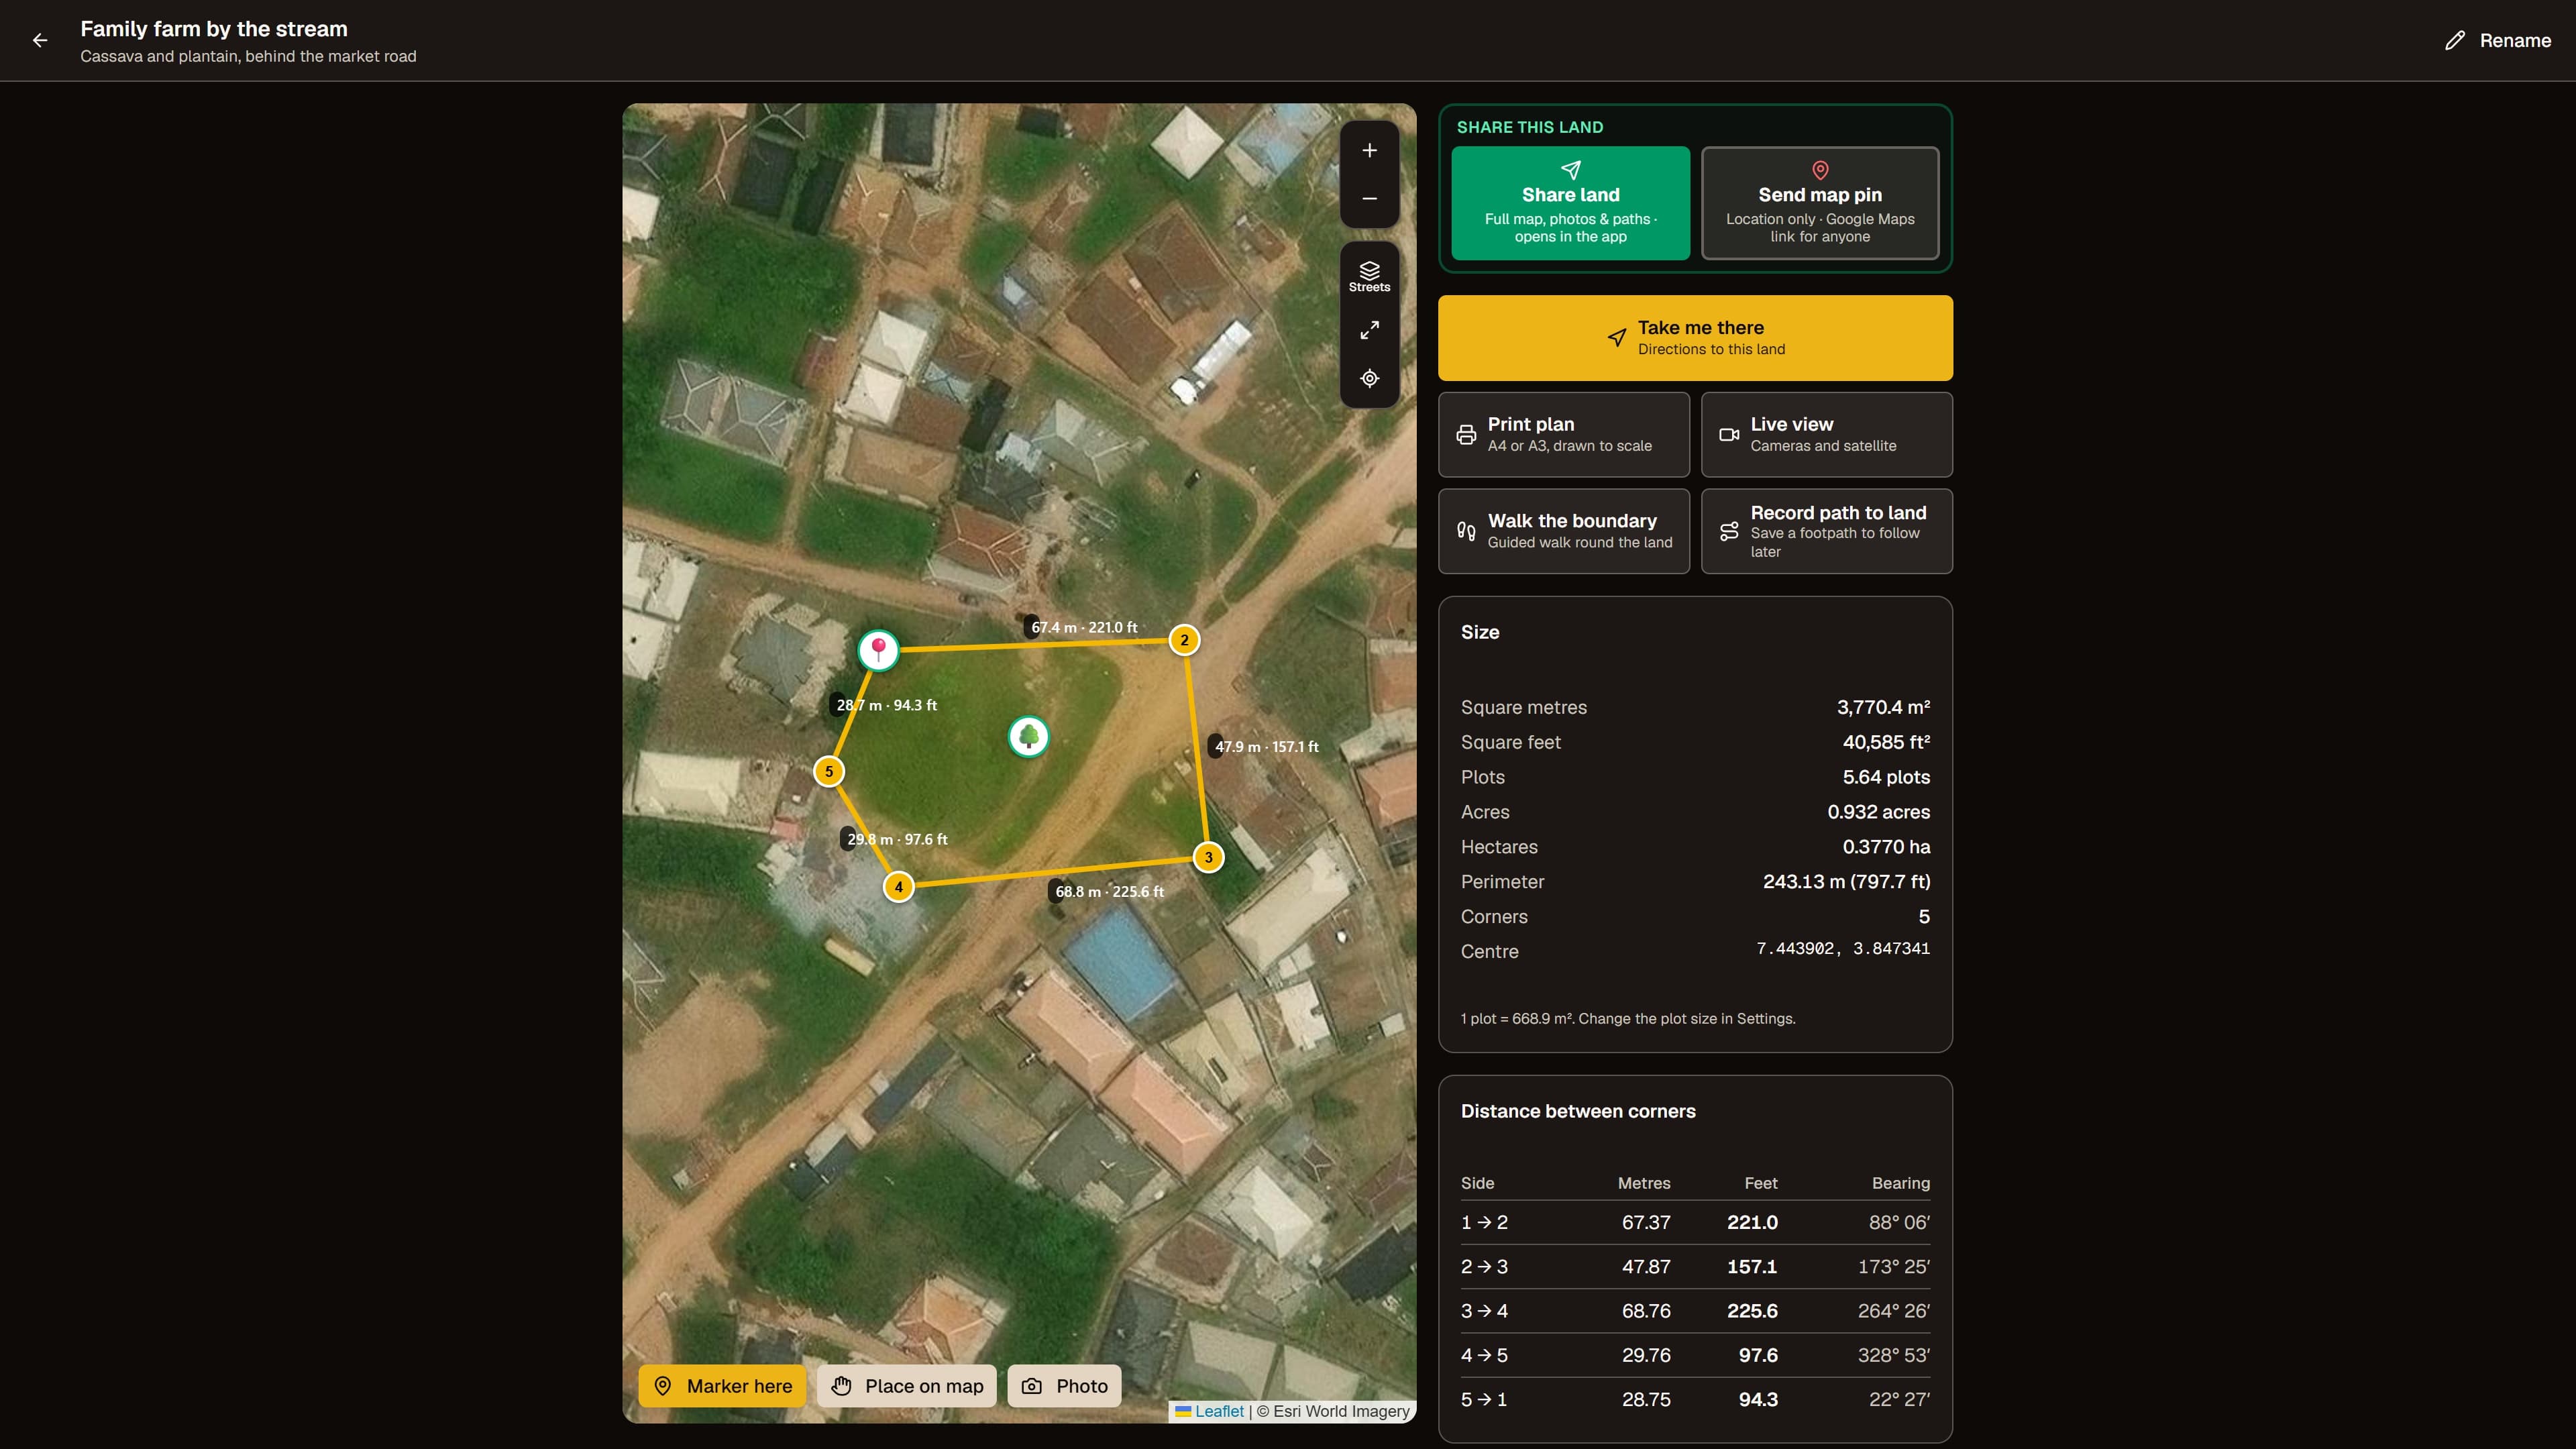The image size is (2576, 1449).
Task: Select corner marker 2
Action: pos(1184,640)
